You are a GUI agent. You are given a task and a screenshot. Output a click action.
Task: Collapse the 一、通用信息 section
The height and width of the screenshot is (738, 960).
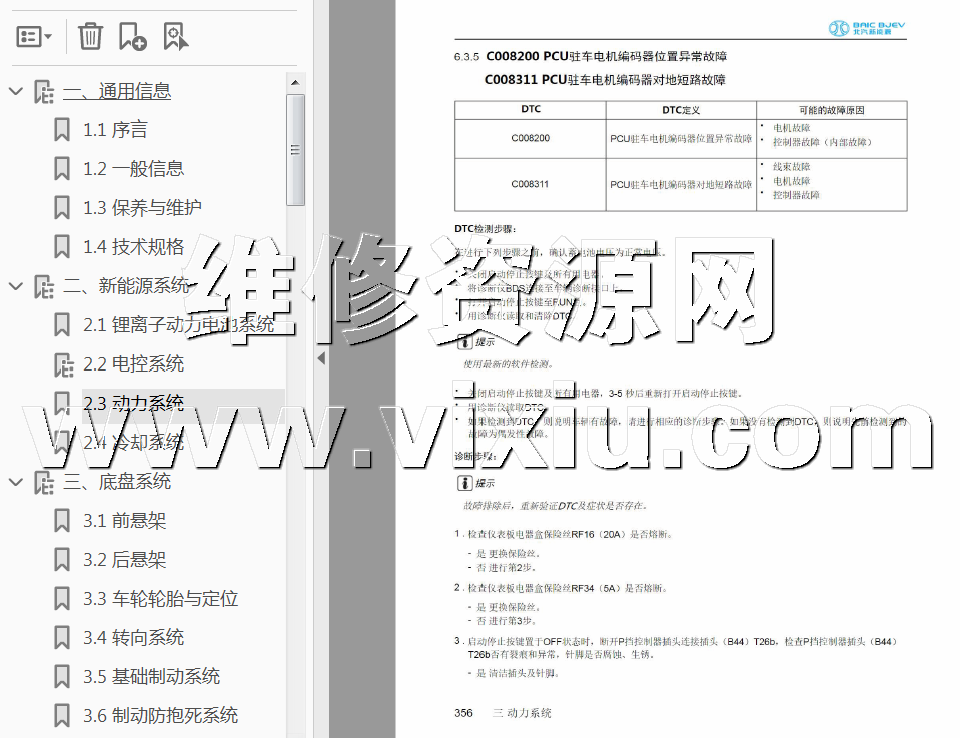pos(15,91)
